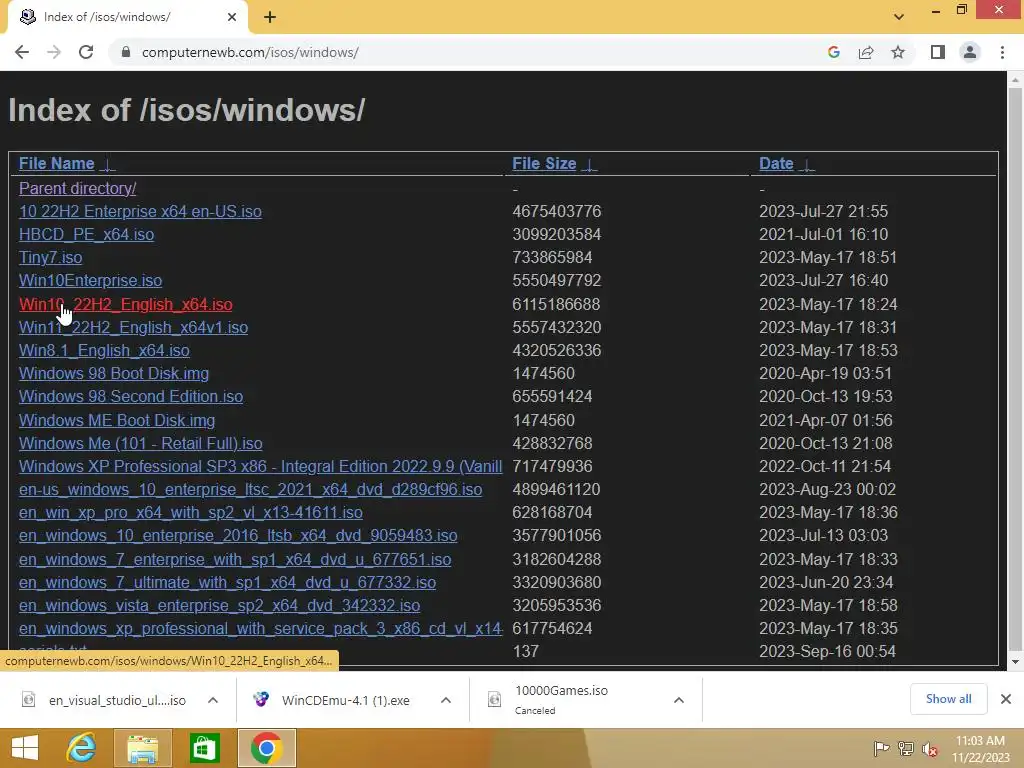Download Windows 98 Second Edition.iso
Viewport: 1024px width, 768px height.
[131, 396]
